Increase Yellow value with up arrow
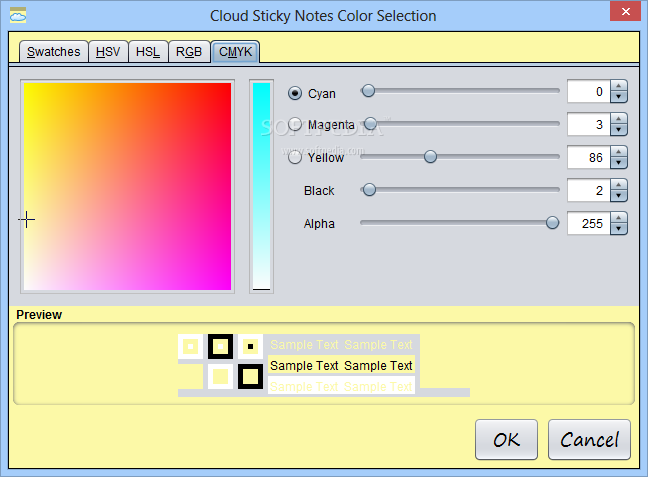This screenshot has width=648, height=477. coord(619,152)
